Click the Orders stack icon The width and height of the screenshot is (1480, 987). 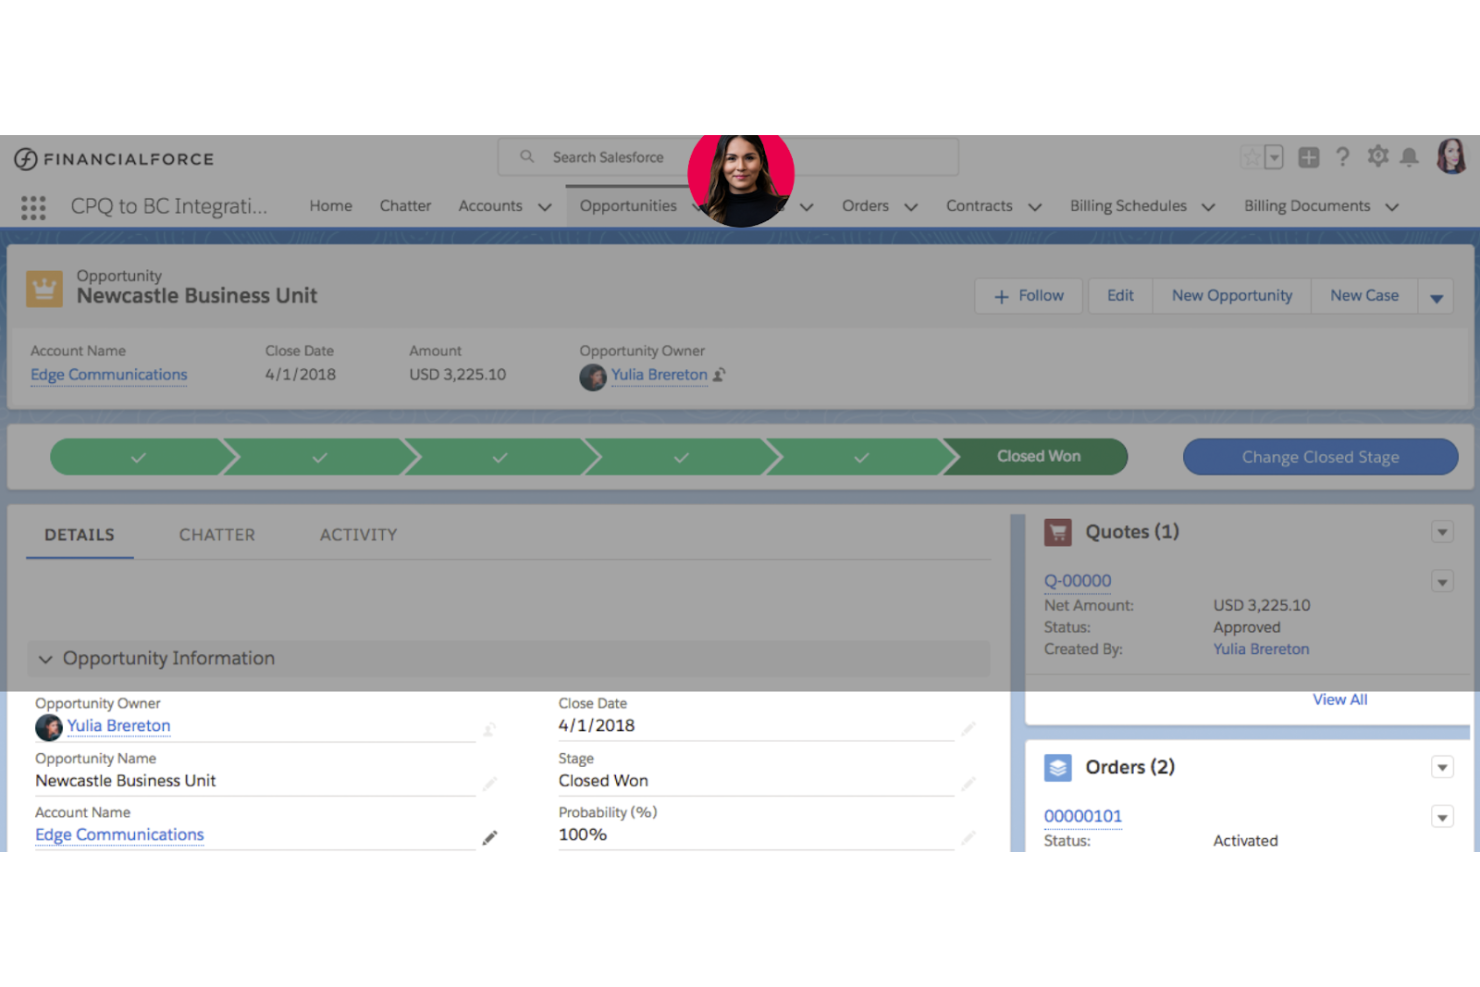(x=1058, y=768)
